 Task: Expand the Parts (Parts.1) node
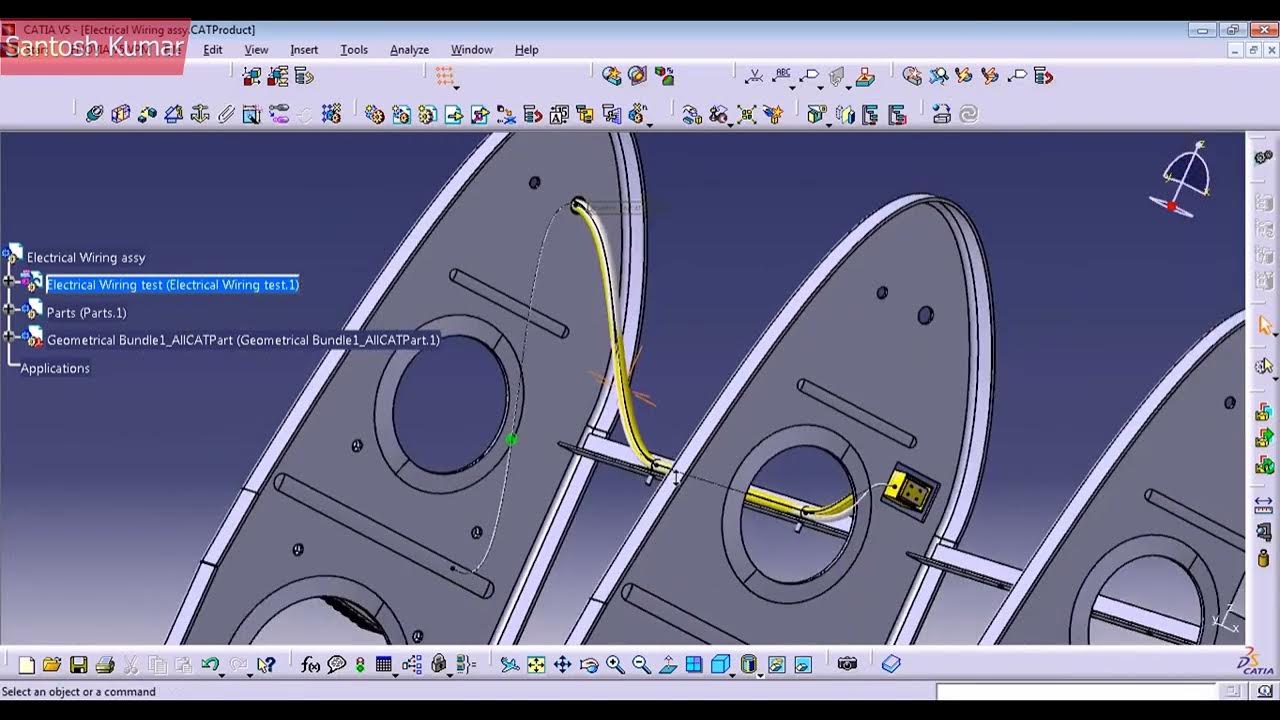[9, 312]
